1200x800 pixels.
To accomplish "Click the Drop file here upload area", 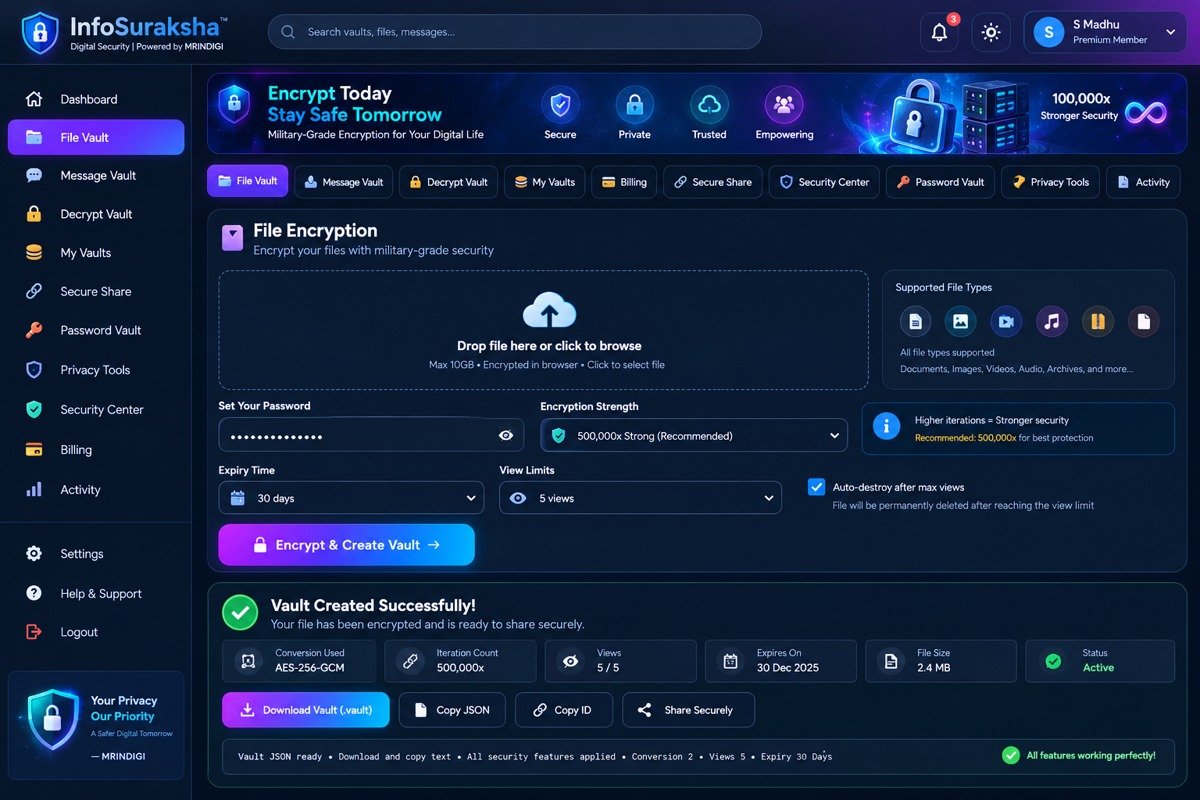I will coord(543,330).
